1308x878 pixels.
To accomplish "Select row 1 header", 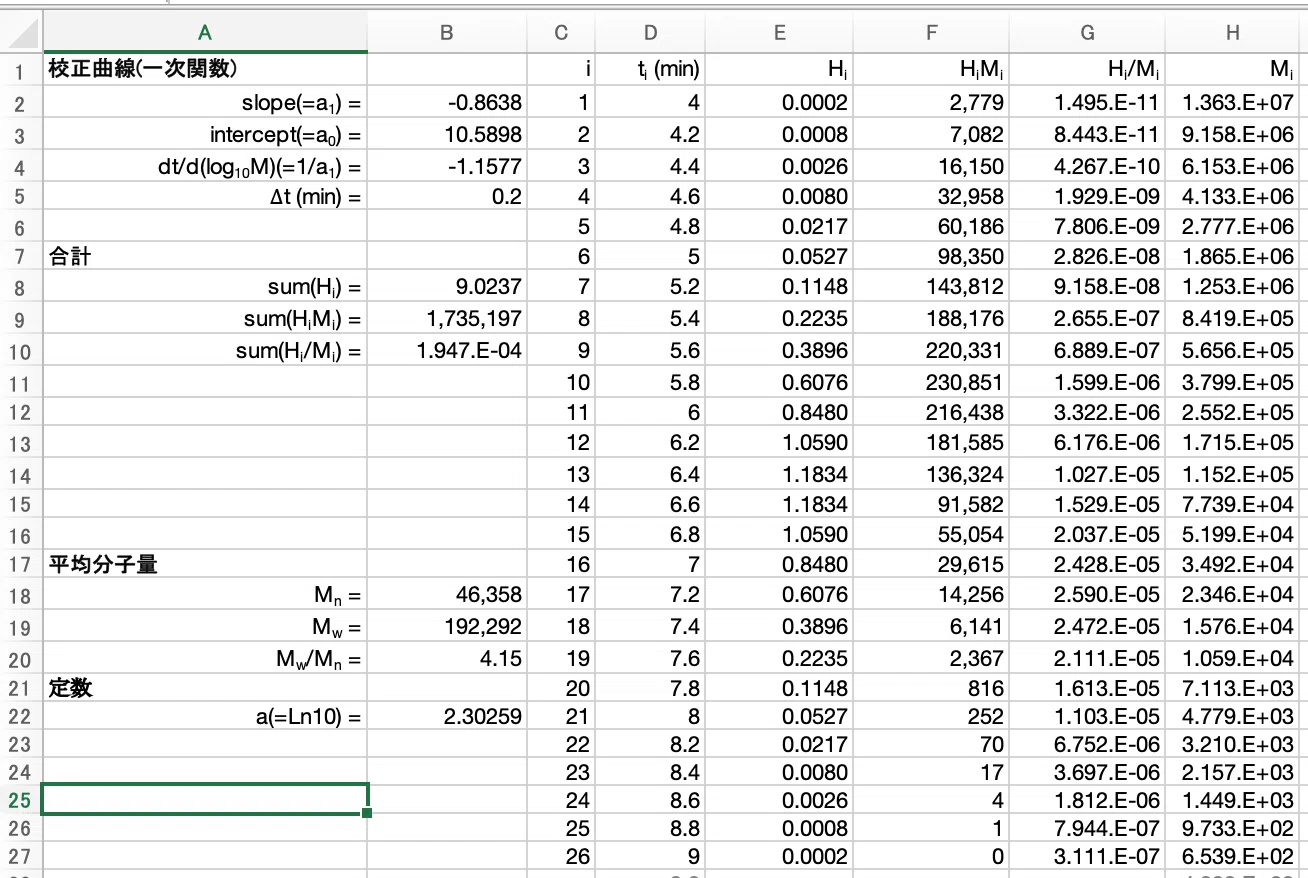I will click(x=21, y=71).
